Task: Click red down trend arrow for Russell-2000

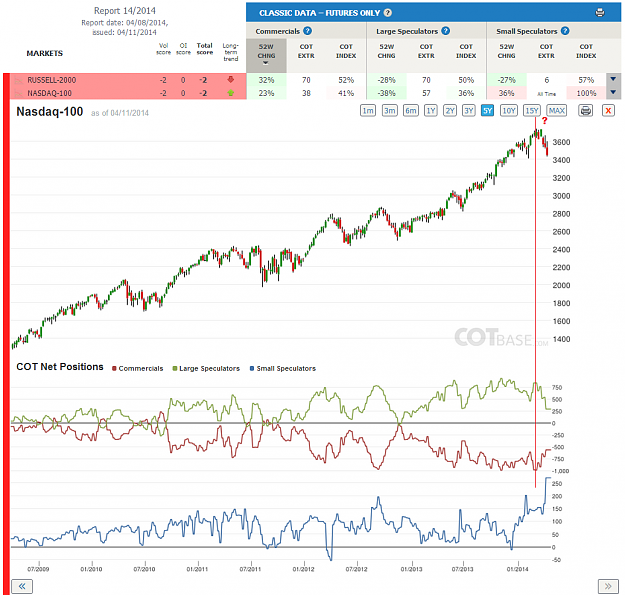Action: [230, 80]
